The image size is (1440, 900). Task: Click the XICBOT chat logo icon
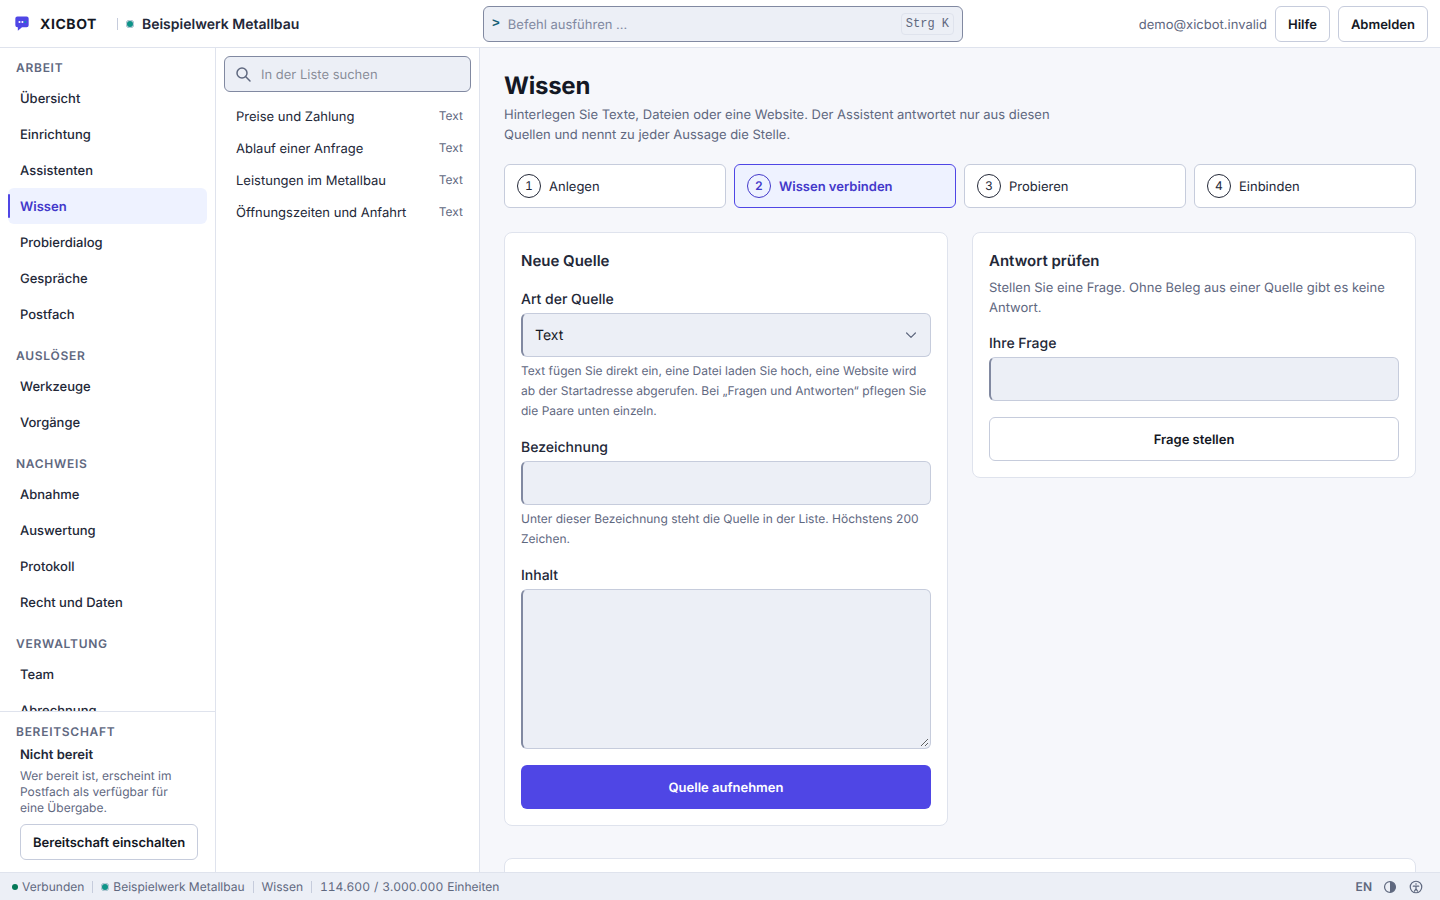tap(22, 23)
